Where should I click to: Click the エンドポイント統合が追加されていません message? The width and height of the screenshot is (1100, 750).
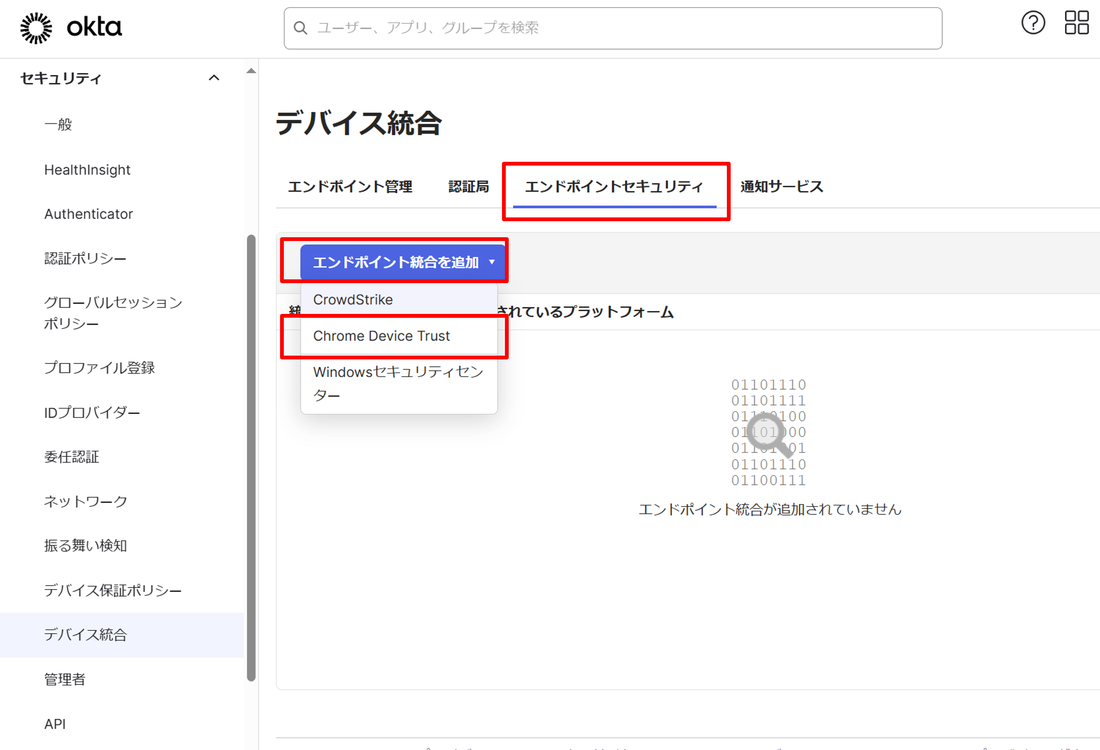click(x=770, y=509)
